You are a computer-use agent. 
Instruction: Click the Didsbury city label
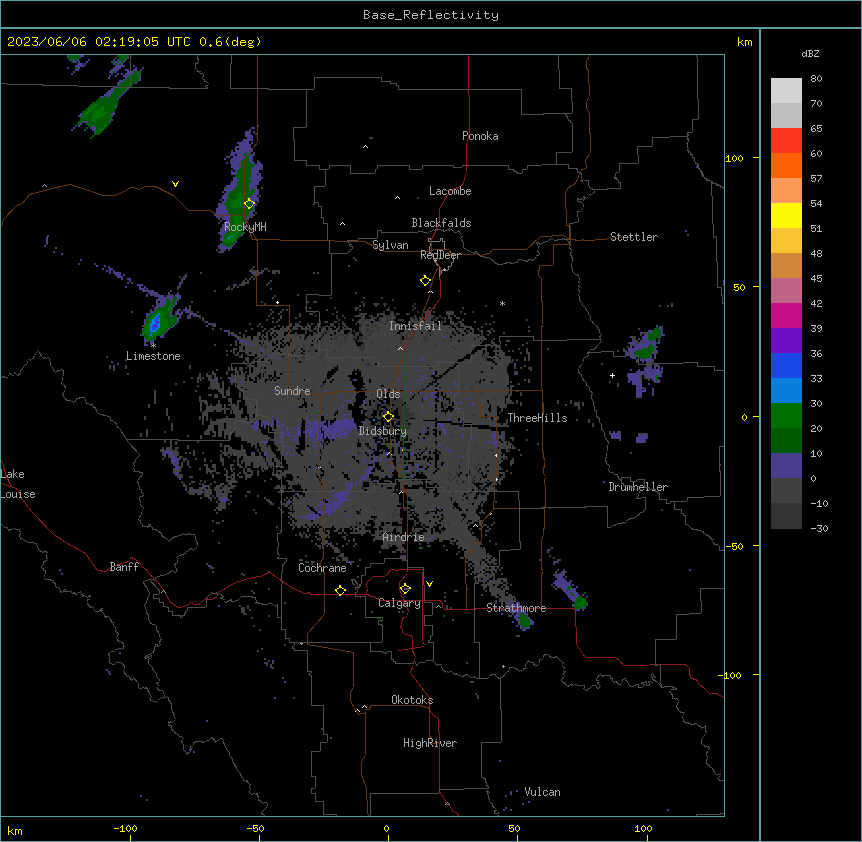point(383,431)
